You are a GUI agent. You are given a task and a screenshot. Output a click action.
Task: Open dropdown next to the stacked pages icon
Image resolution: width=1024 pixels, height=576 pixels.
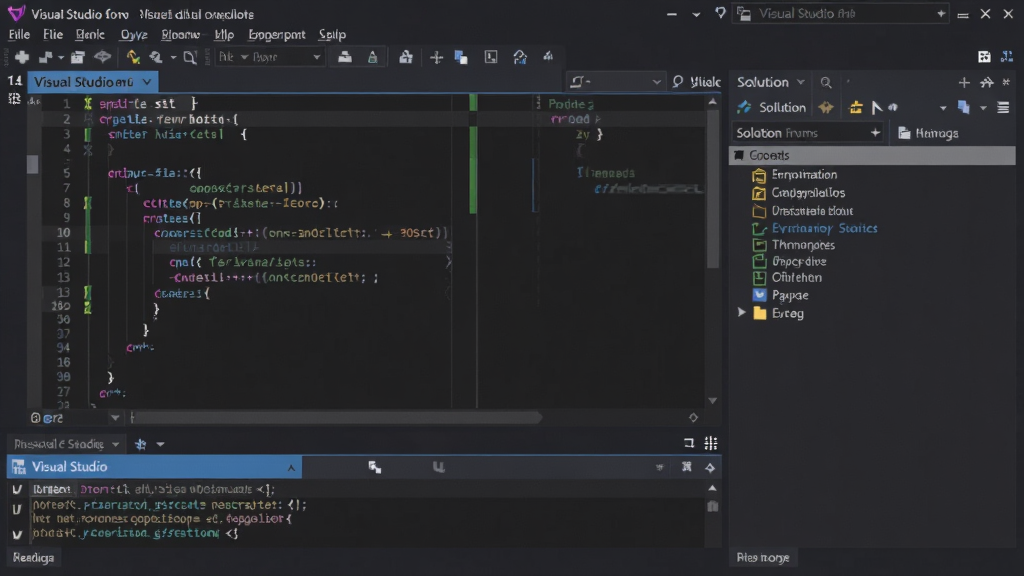click(983, 108)
